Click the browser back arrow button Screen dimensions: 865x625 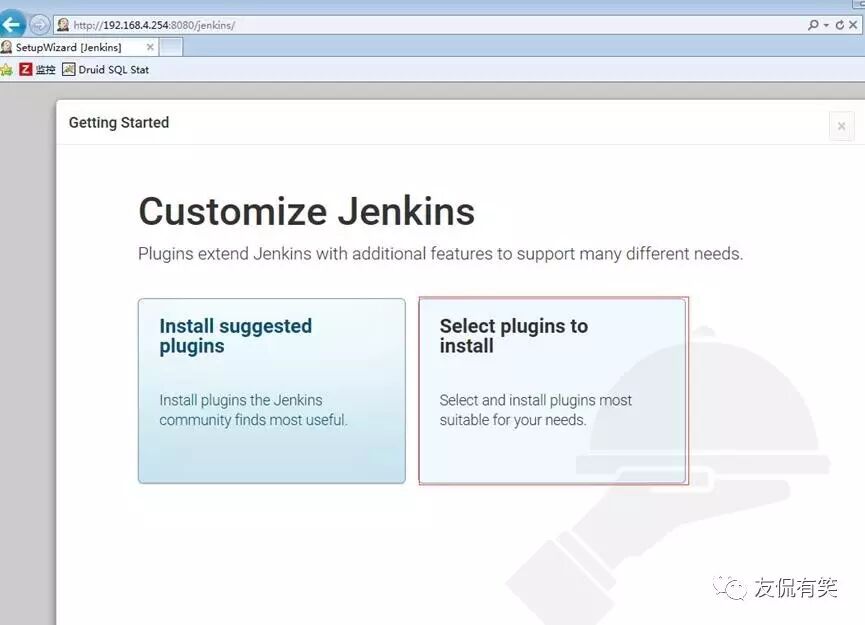pyautogui.click(x=12, y=24)
